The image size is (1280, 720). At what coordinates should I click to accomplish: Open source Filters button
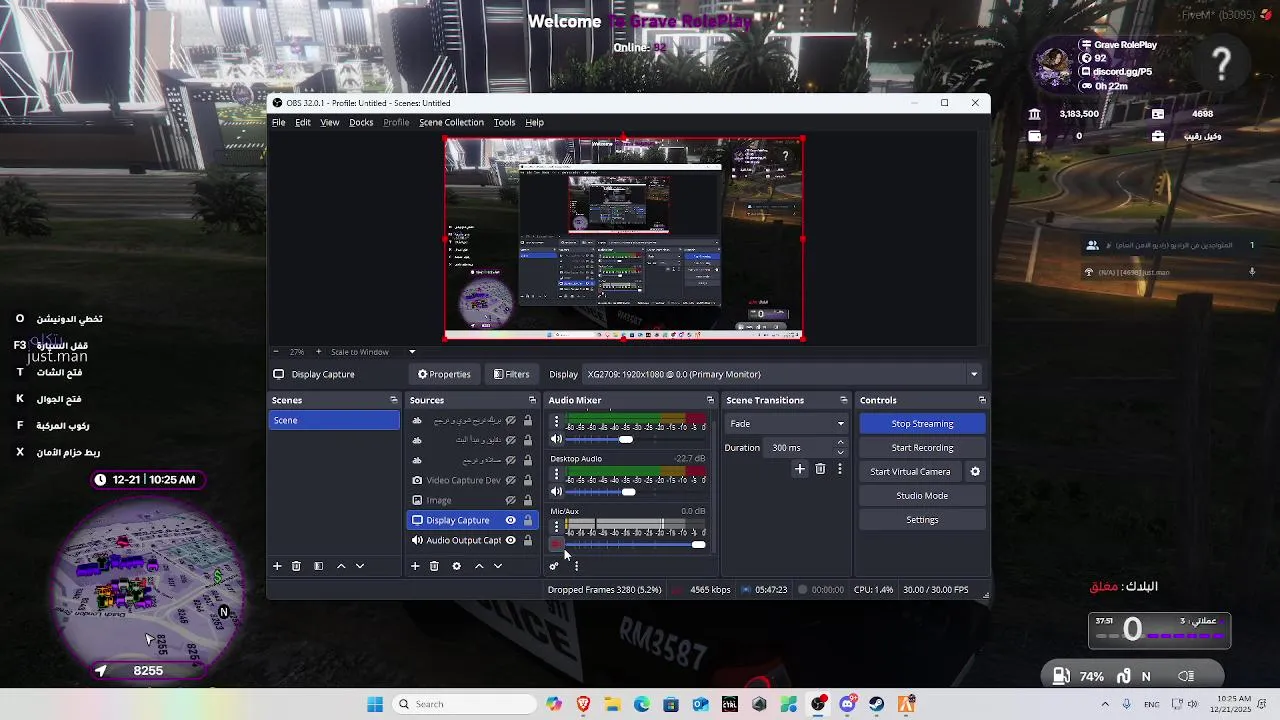(x=512, y=374)
